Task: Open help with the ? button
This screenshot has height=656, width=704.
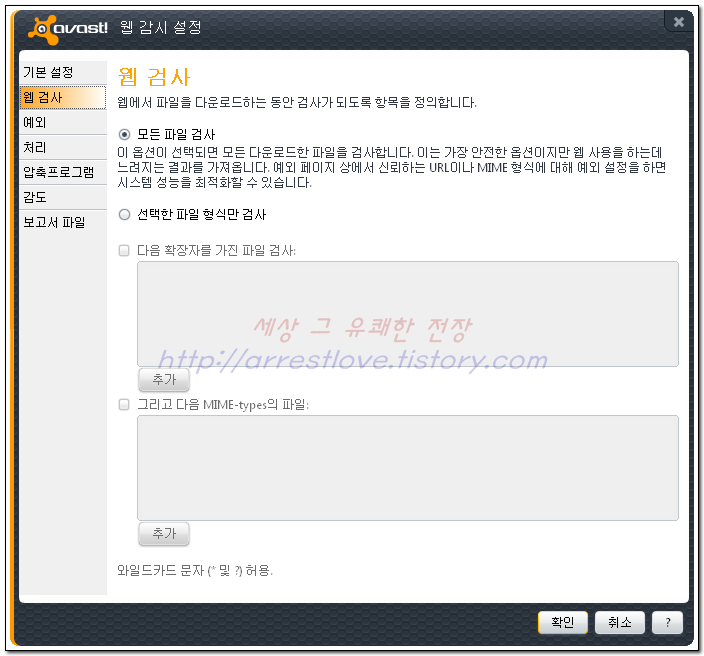Action: 668,622
